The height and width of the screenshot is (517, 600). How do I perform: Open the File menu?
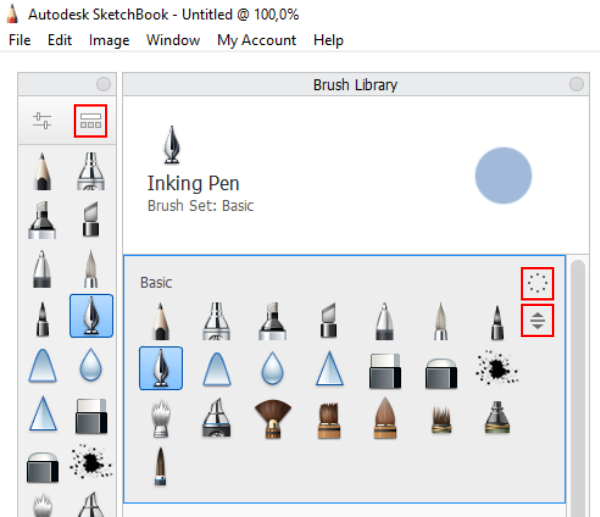click(20, 40)
